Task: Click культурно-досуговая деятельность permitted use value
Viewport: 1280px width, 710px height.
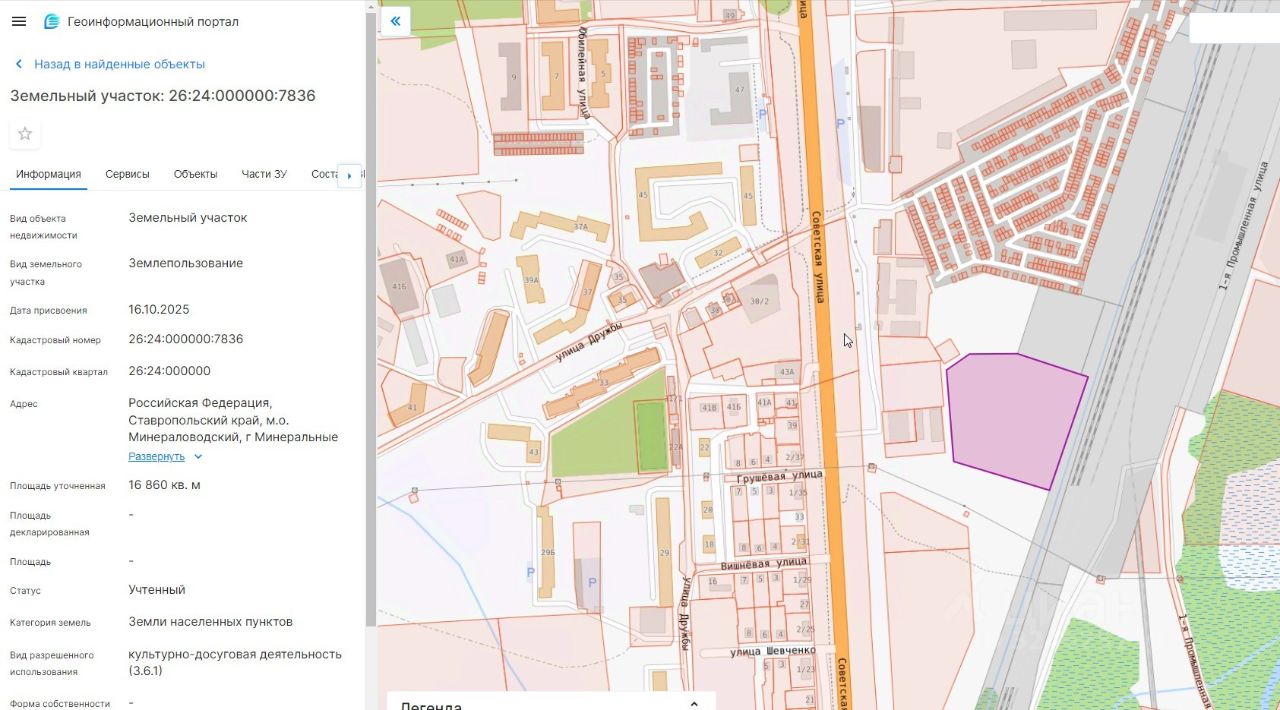Action: click(235, 662)
